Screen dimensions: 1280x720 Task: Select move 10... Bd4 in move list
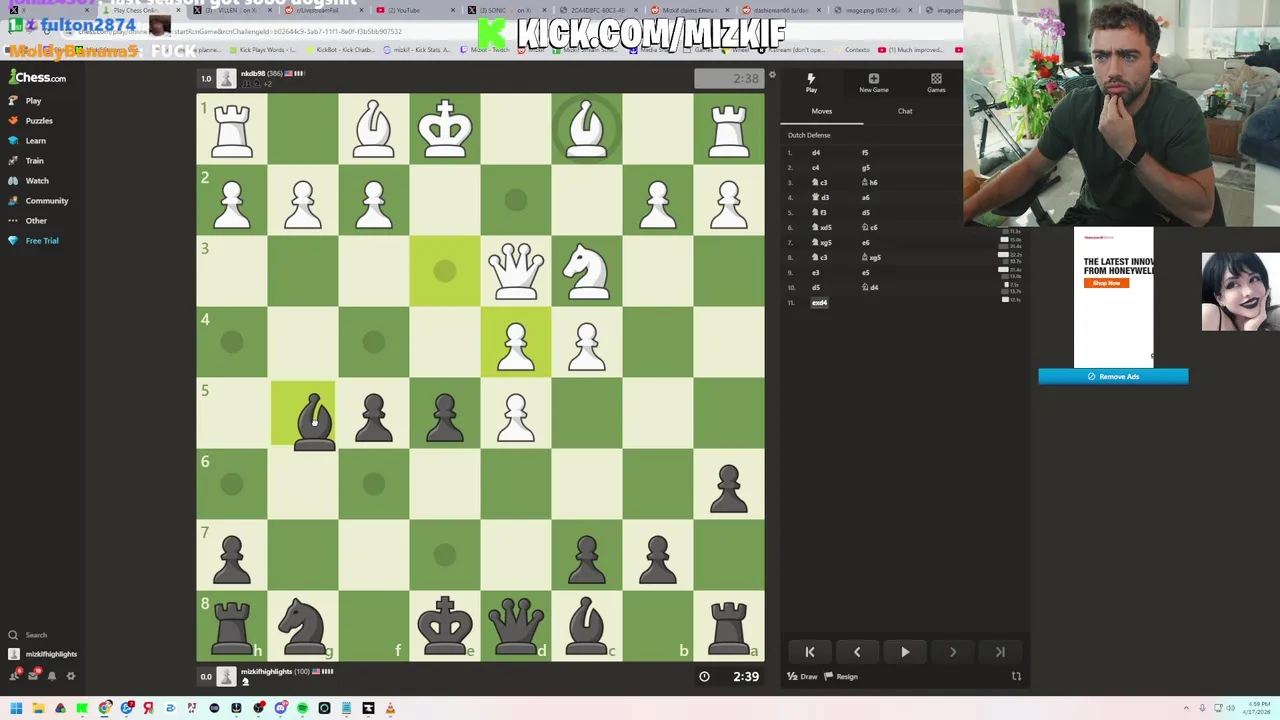point(870,288)
